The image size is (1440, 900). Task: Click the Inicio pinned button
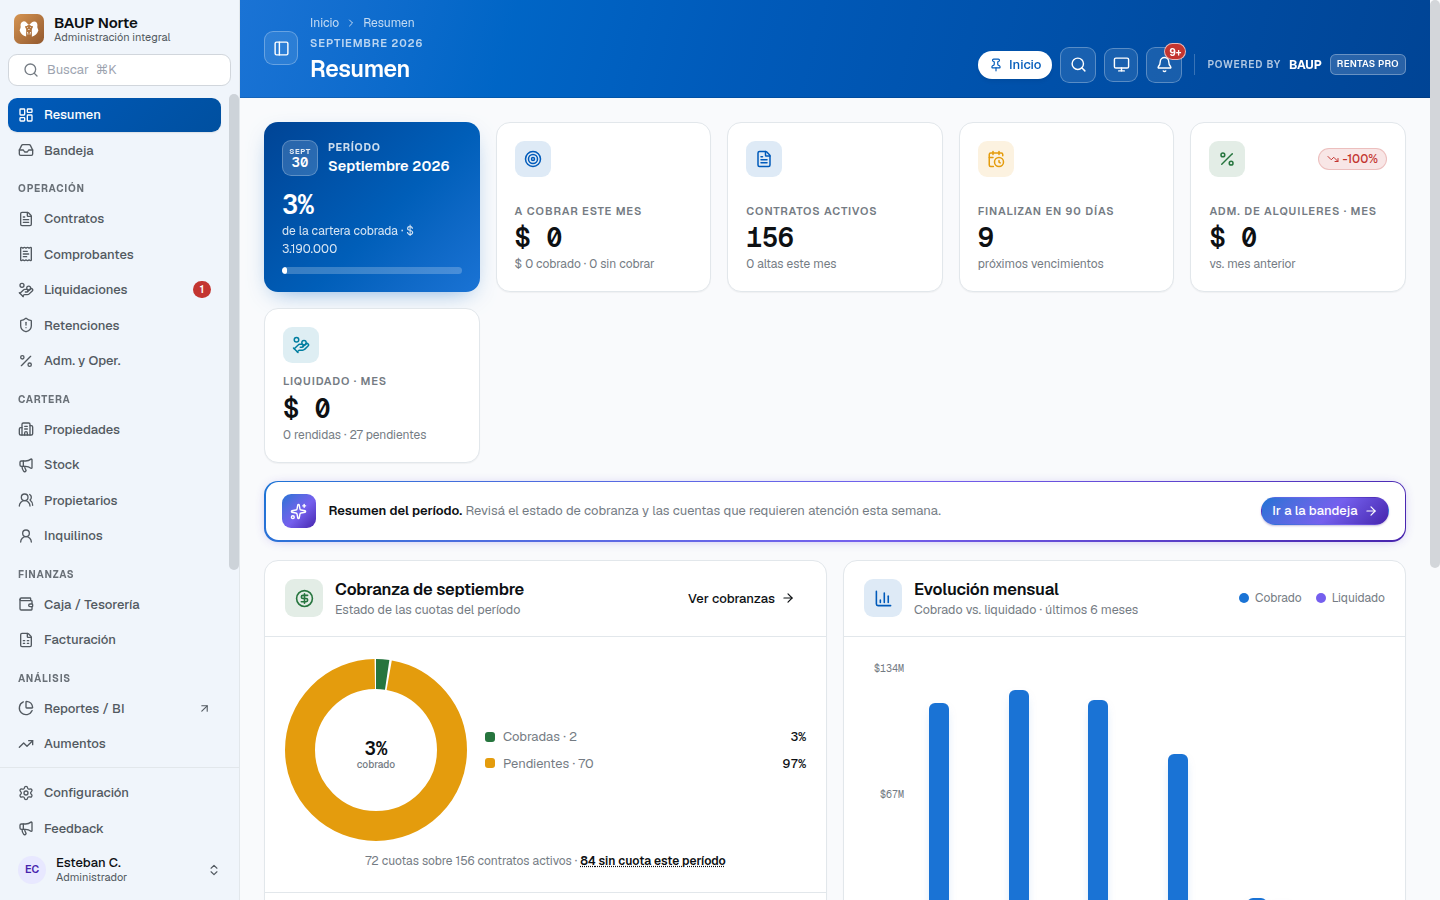click(x=1015, y=65)
